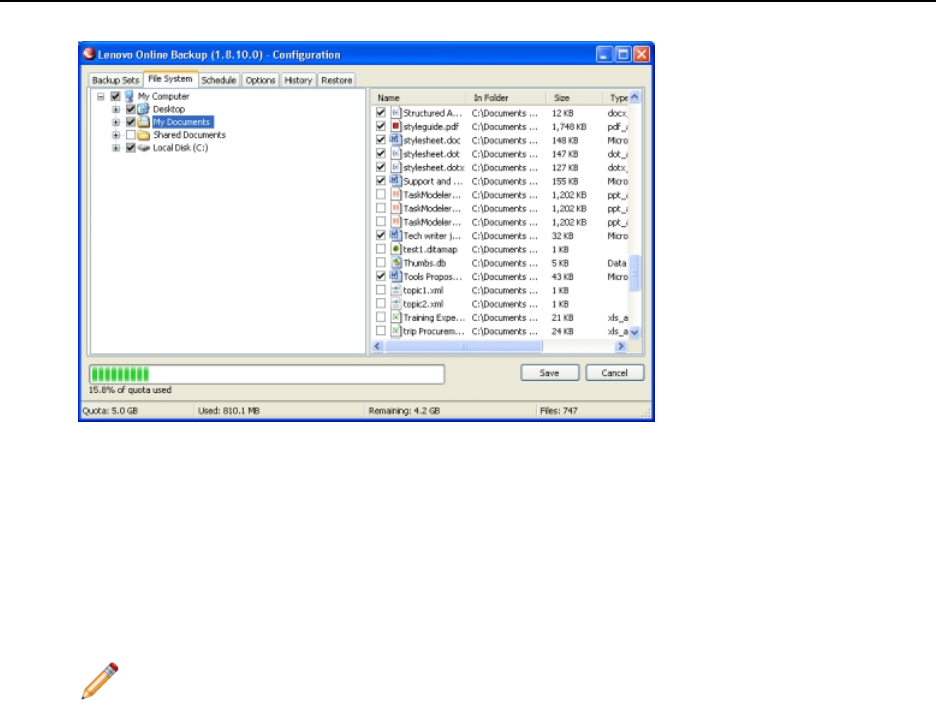Click the Thumbs.db file icon
The image size is (936, 703).
tap(395, 263)
